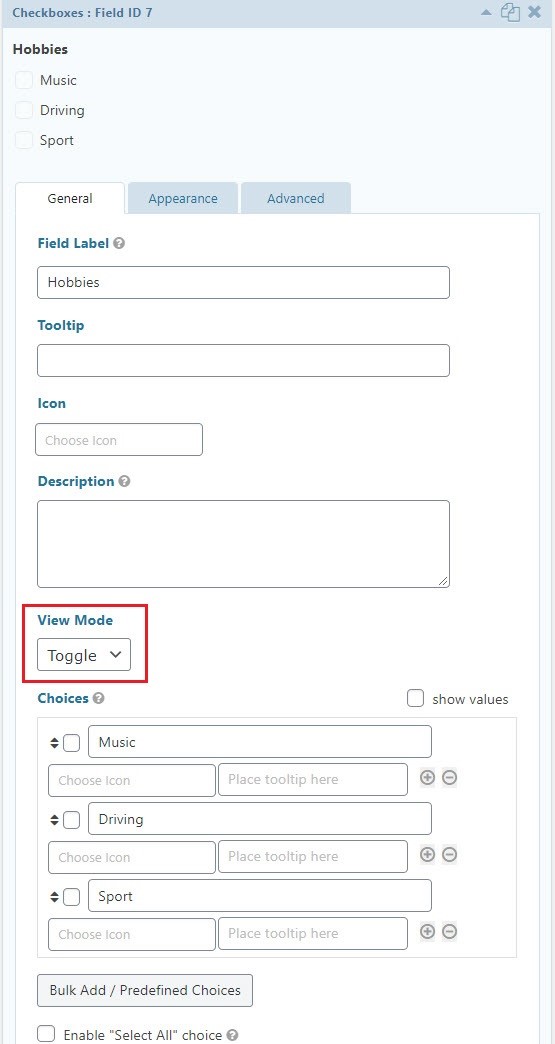The width and height of the screenshot is (555, 1044).
Task: Tick the Driving checkbox in Hobbies preview
Action: (24, 111)
